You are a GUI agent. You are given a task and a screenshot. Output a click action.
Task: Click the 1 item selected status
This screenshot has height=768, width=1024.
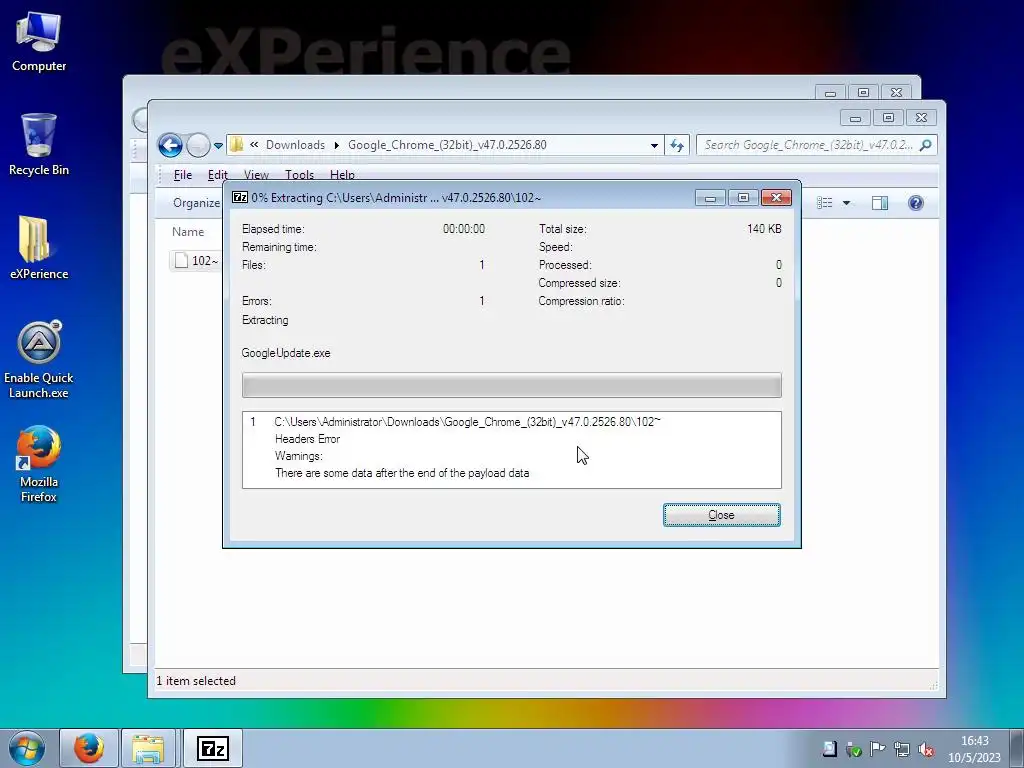(196, 680)
